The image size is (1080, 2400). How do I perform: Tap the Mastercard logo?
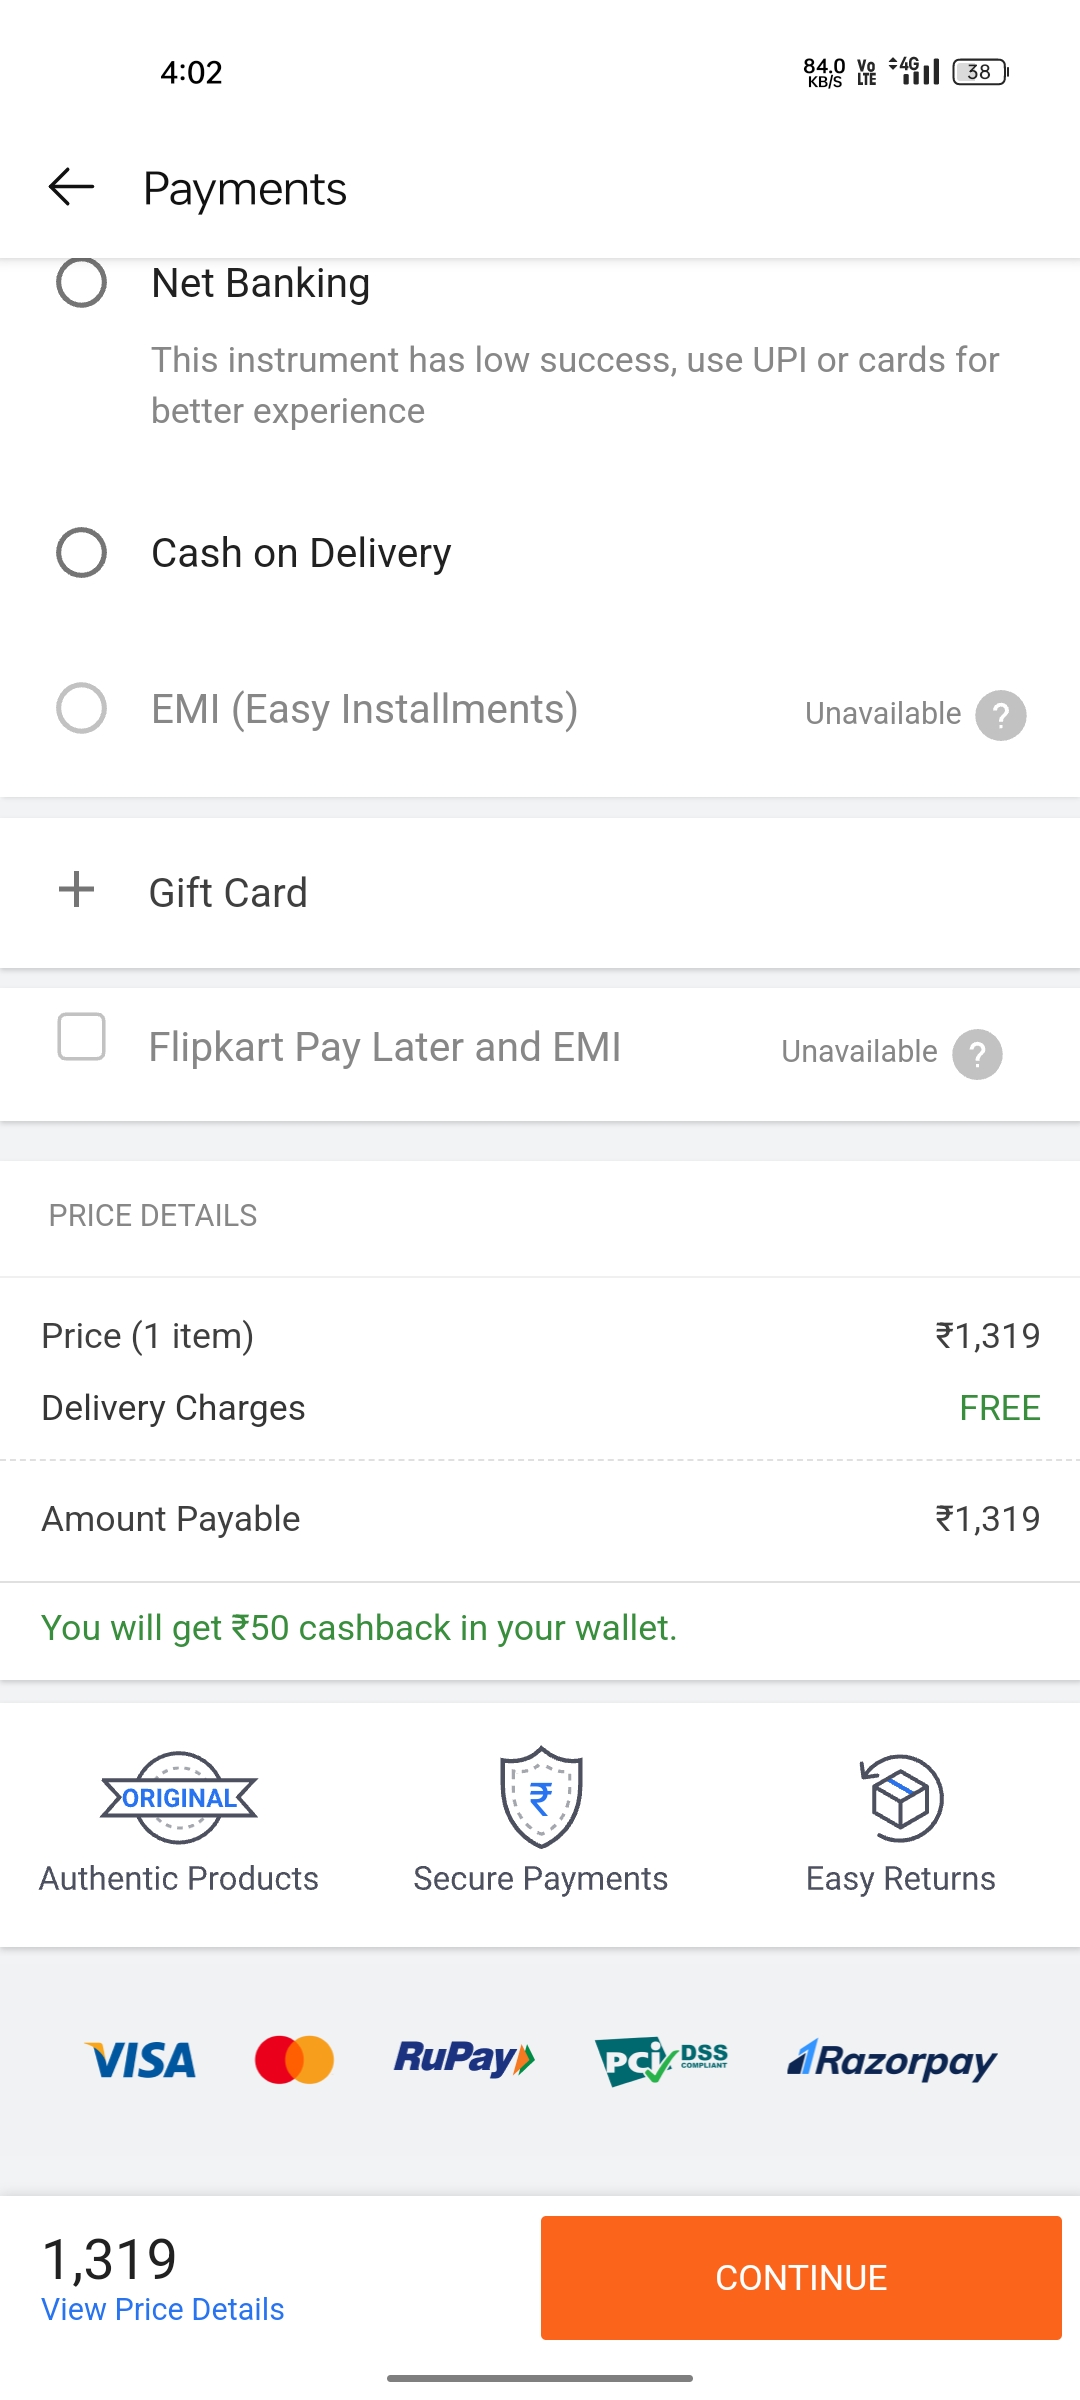click(294, 2060)
